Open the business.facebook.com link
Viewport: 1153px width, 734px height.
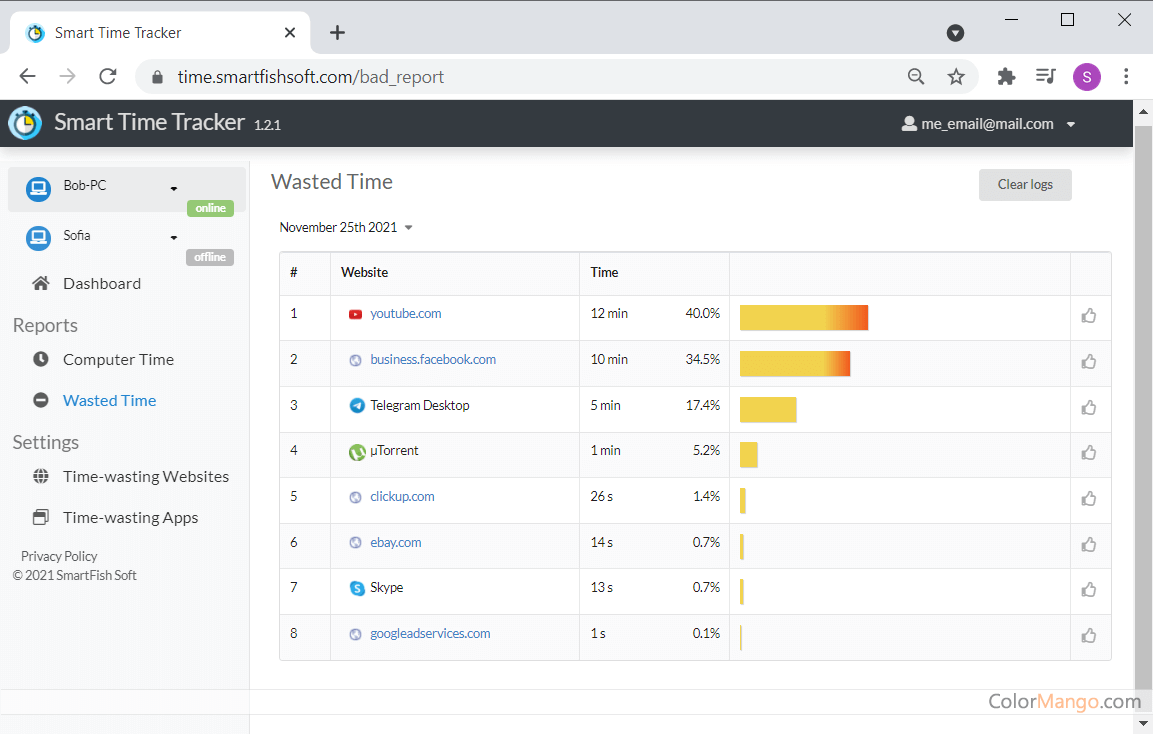[x=432, y=359]
